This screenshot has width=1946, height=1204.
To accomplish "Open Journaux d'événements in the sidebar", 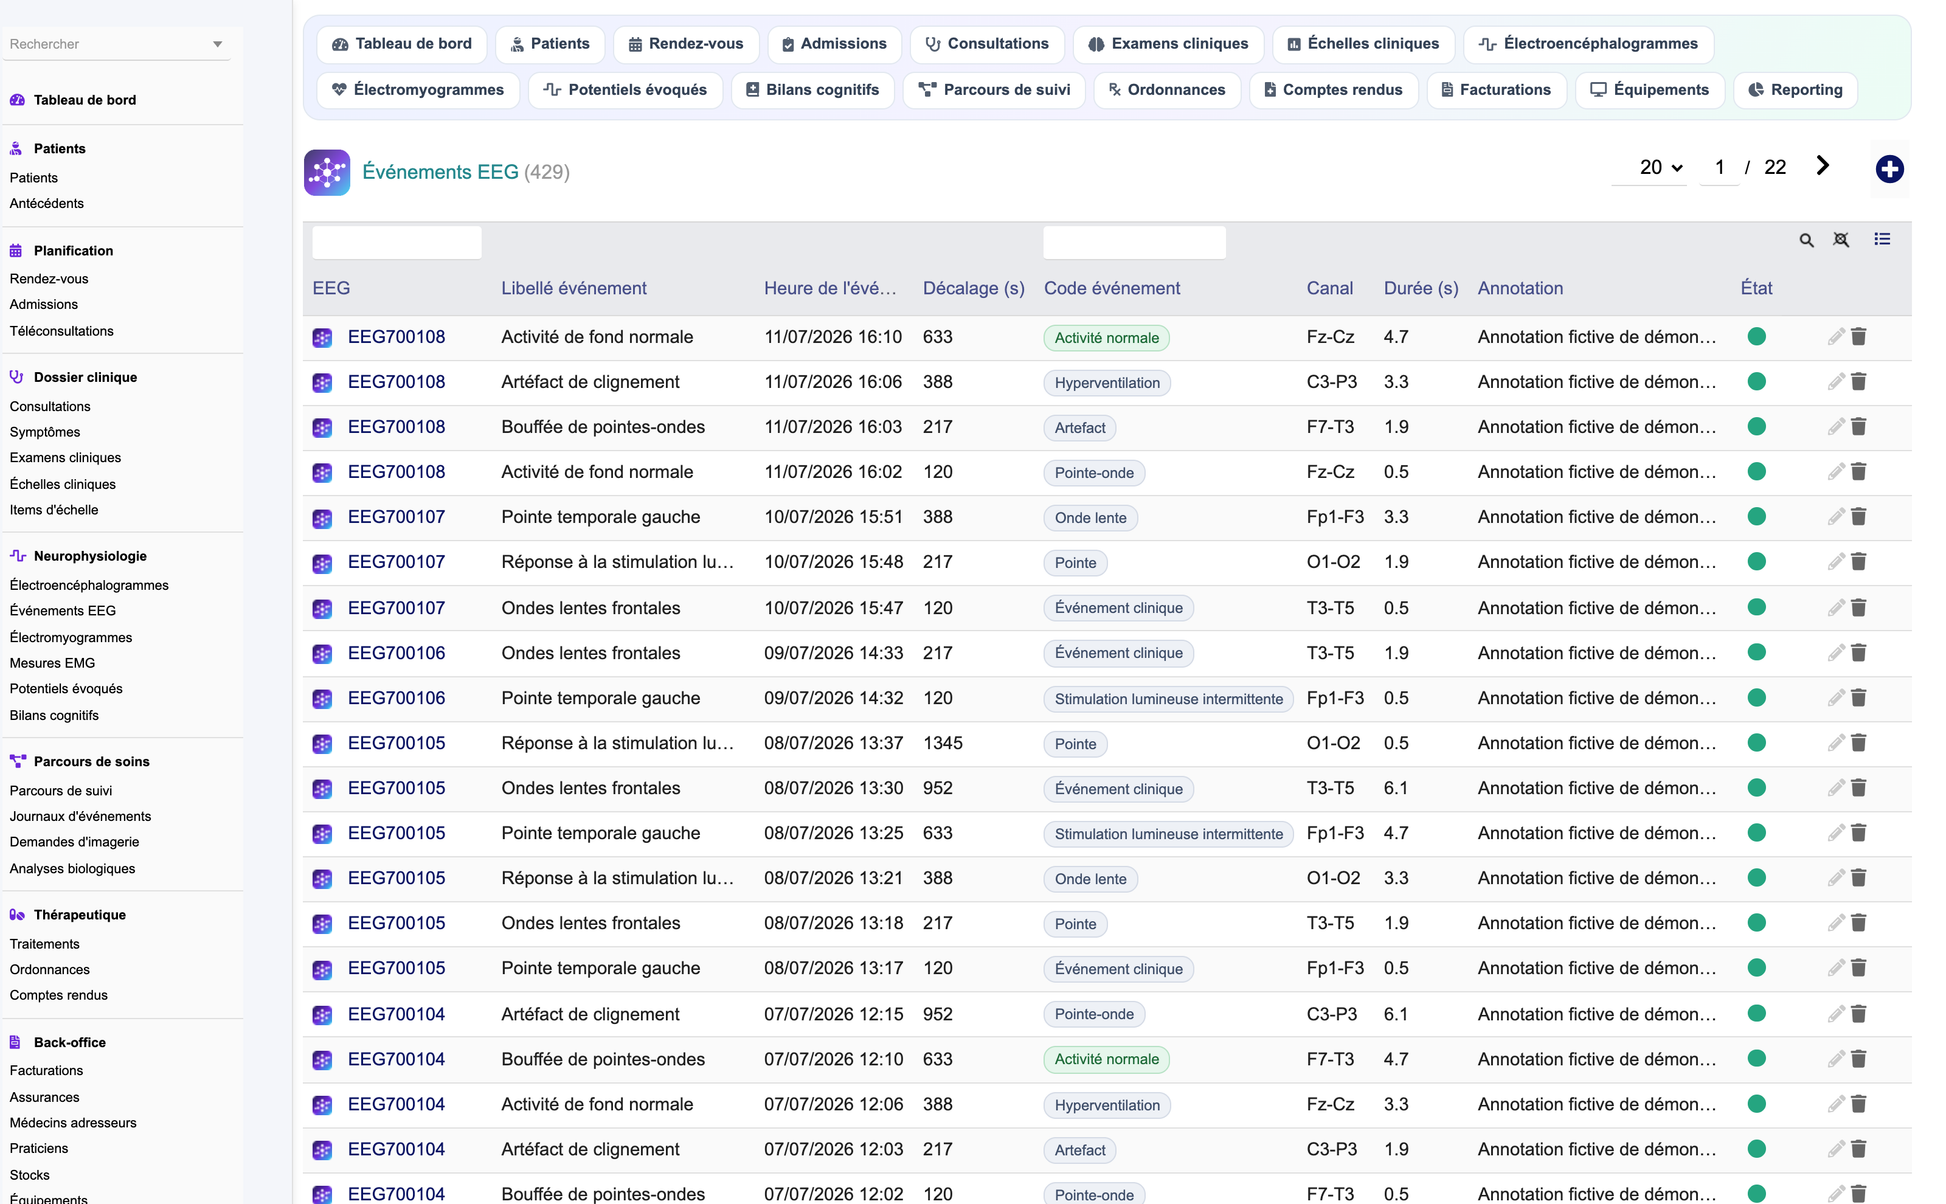I will [x=80, y=816].
